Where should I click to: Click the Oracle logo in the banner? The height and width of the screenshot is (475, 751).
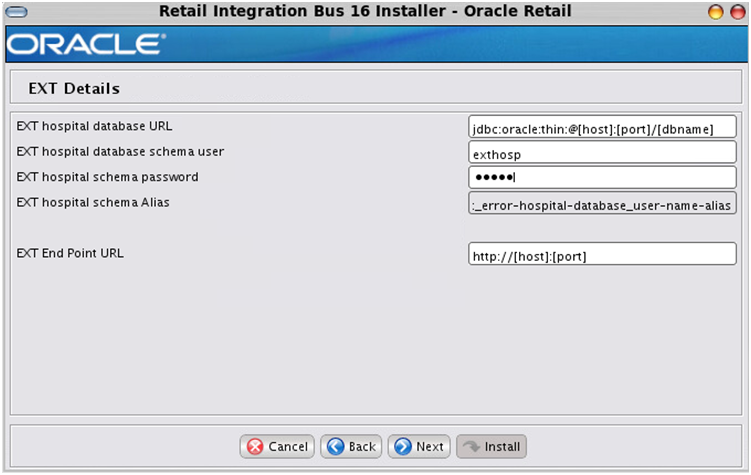[86, 44]
